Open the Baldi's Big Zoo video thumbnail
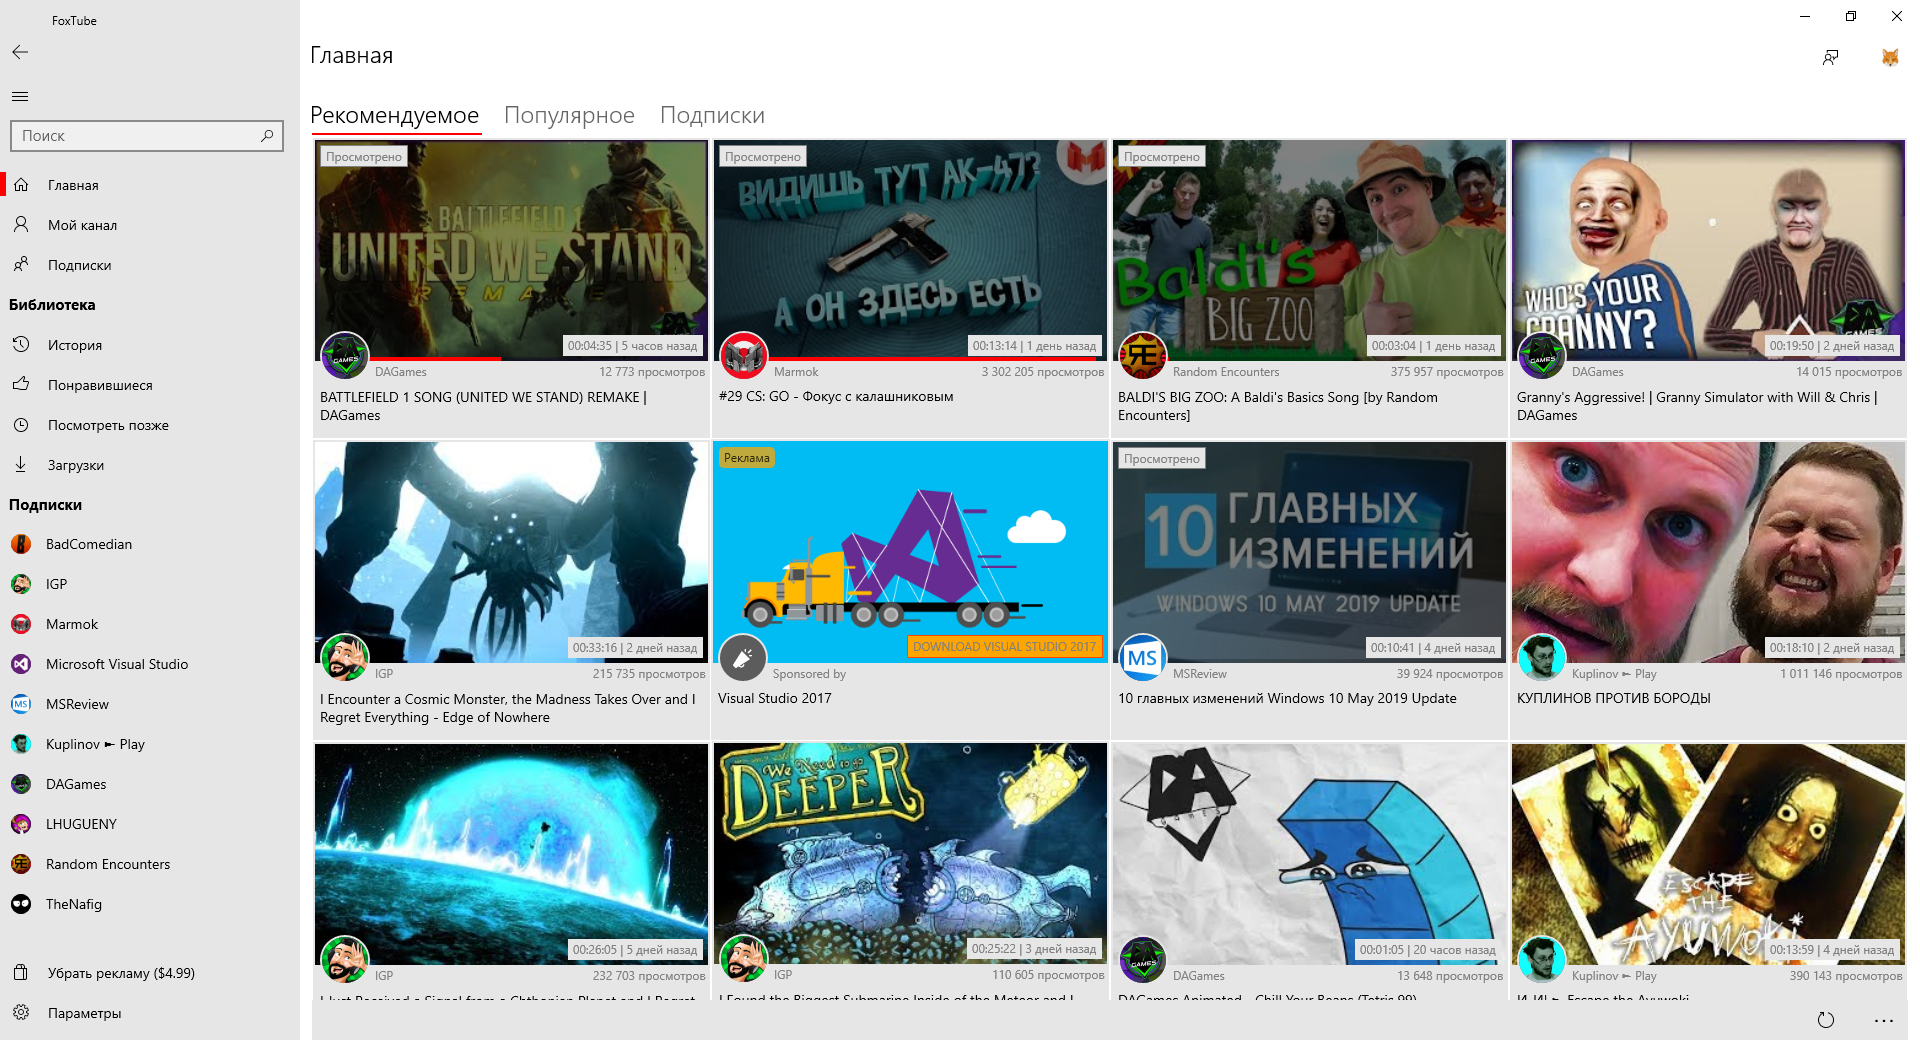 (1308, 248)
